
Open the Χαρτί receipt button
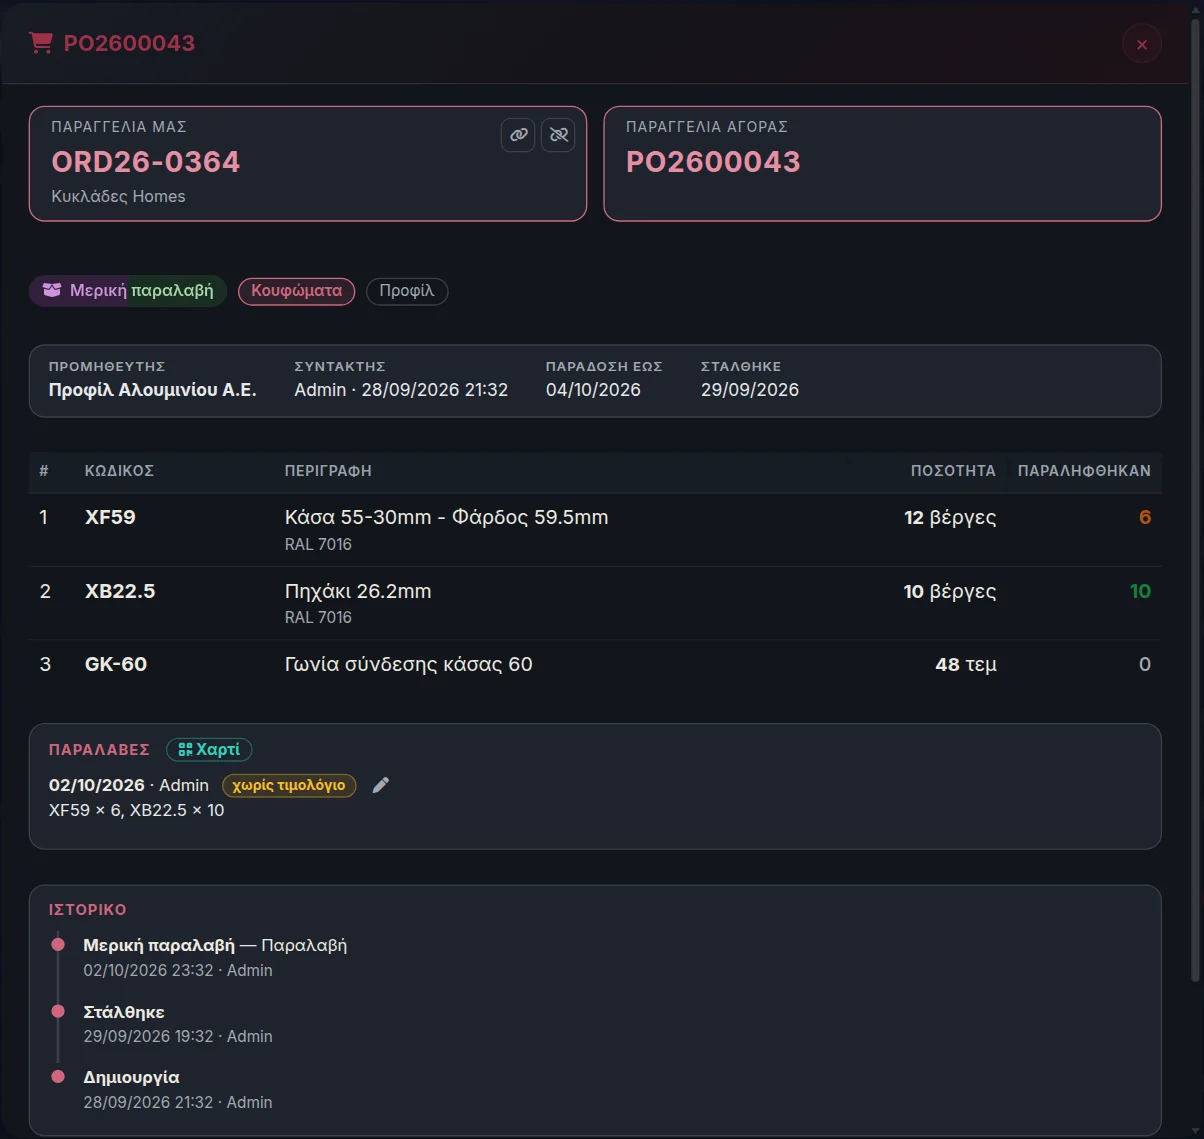[209, 749]
